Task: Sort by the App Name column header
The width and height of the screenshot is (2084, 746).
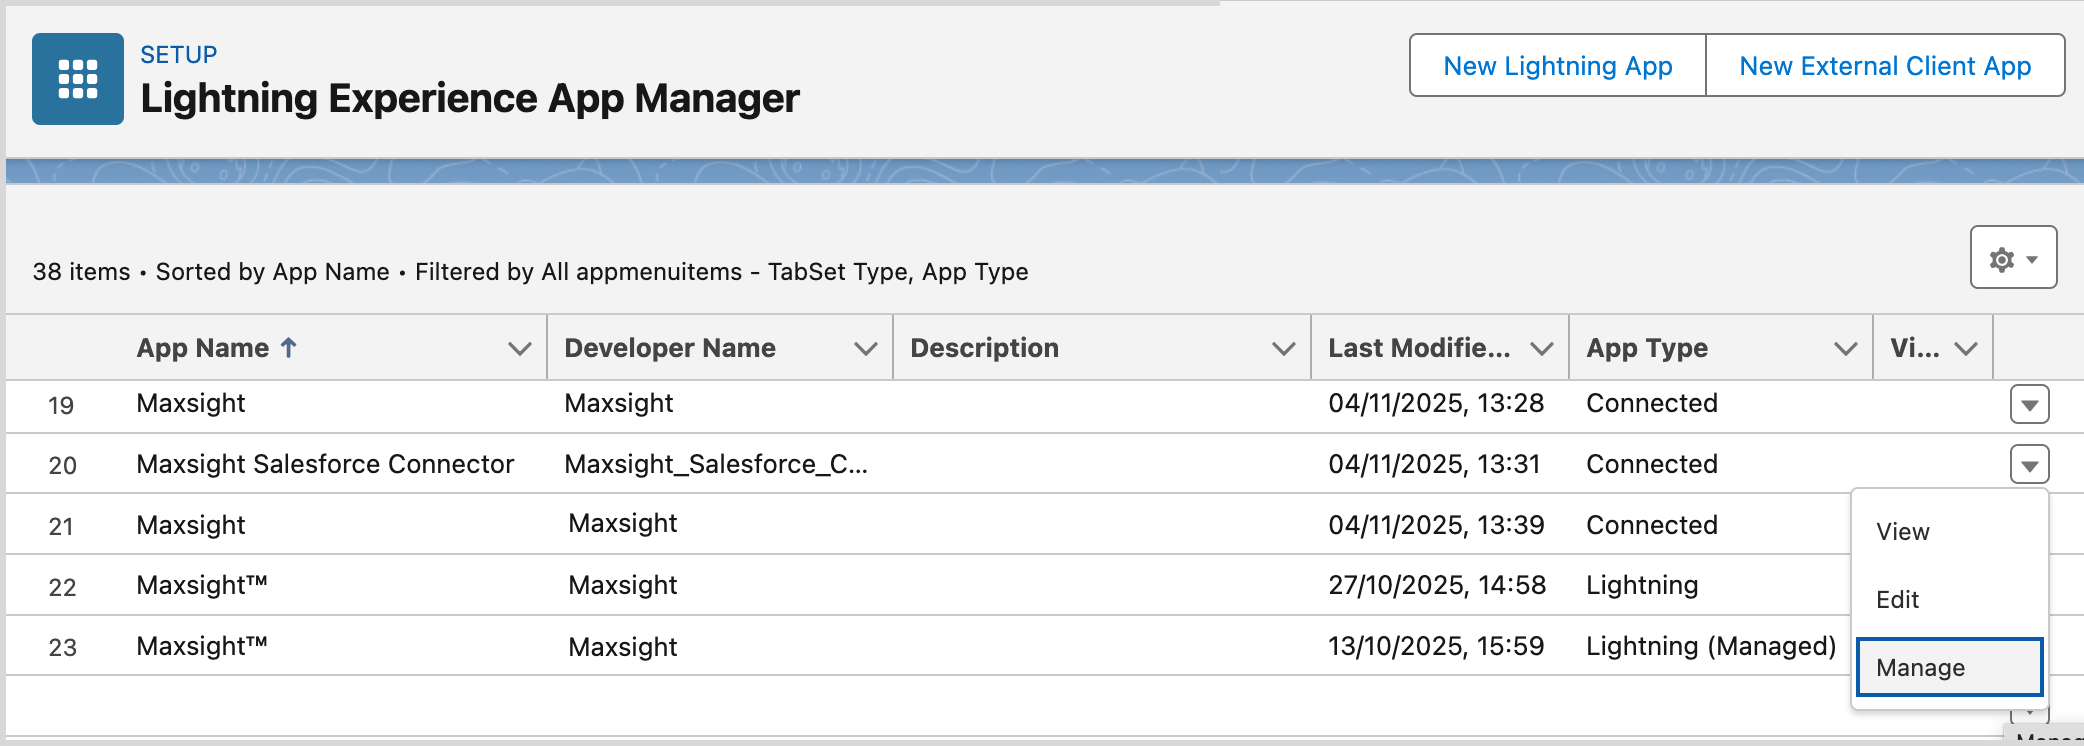Action: pyautogui.click(x=203, y=348)
